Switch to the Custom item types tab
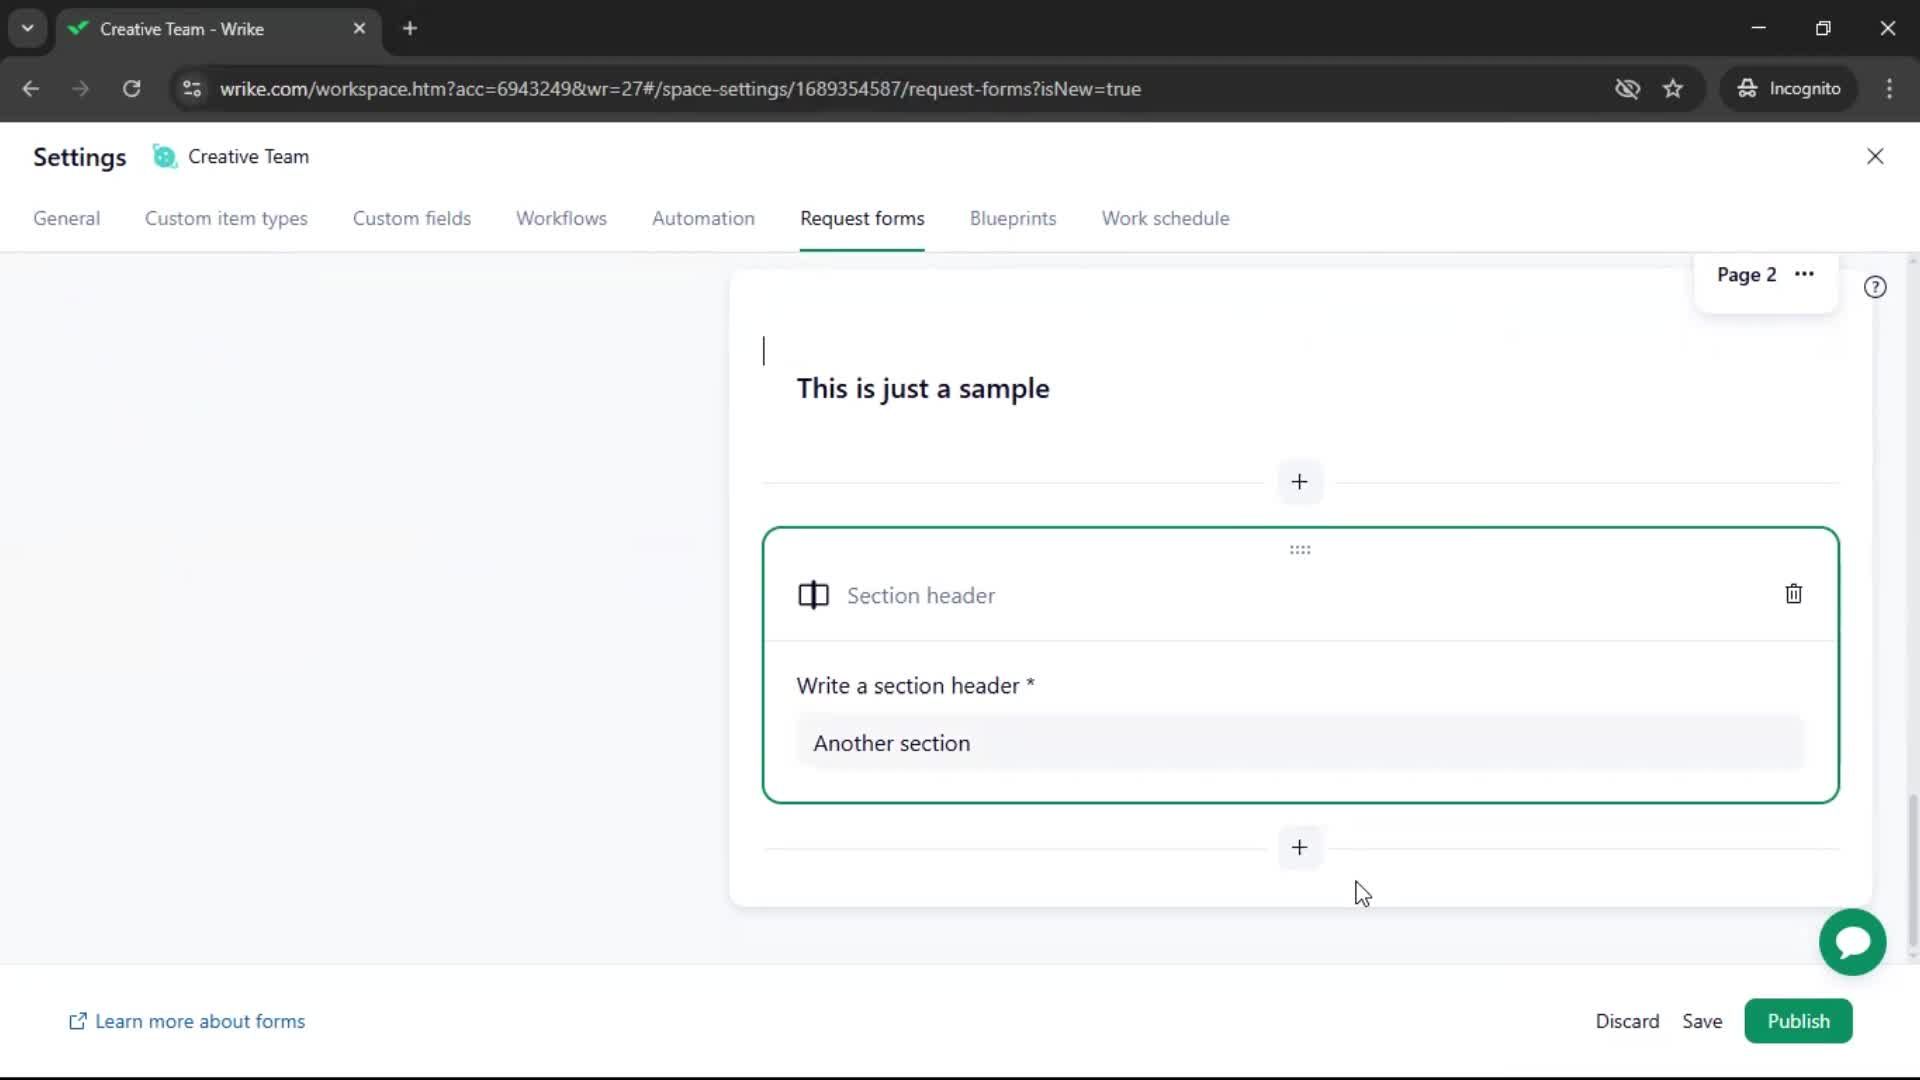This screenshot has height=1080, width=1920. (226, 218)
